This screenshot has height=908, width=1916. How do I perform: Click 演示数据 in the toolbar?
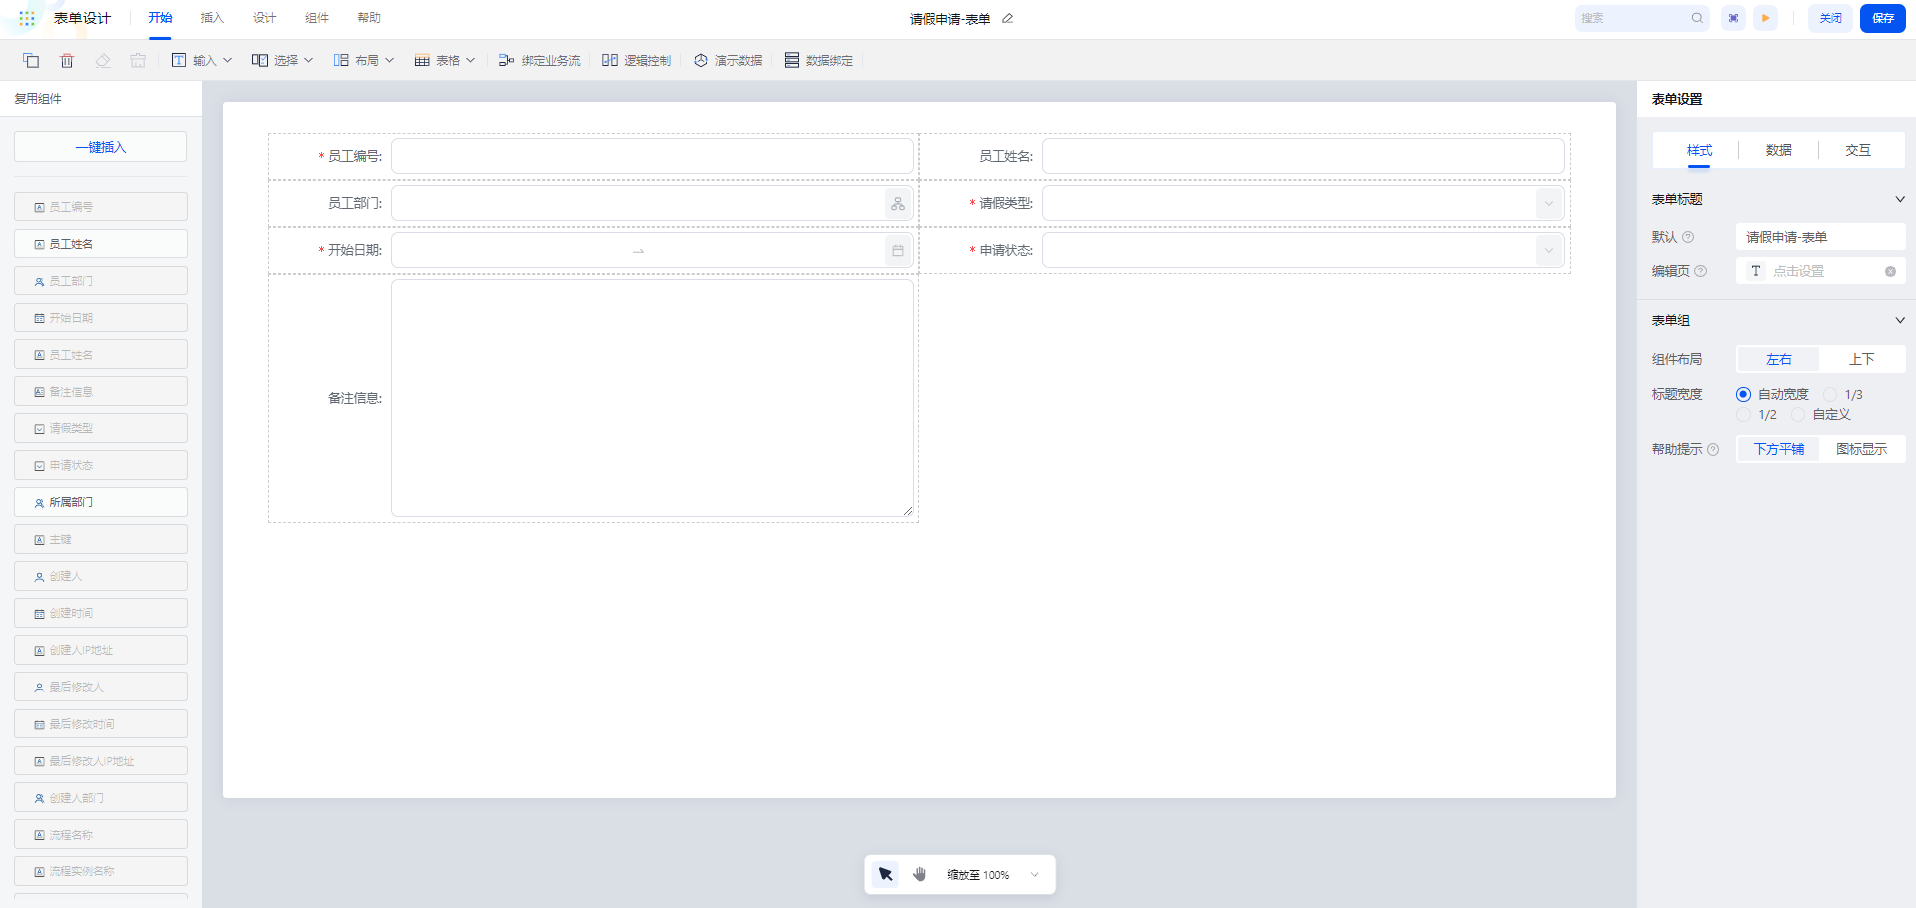pyautogui.click(x=728, y=60)
